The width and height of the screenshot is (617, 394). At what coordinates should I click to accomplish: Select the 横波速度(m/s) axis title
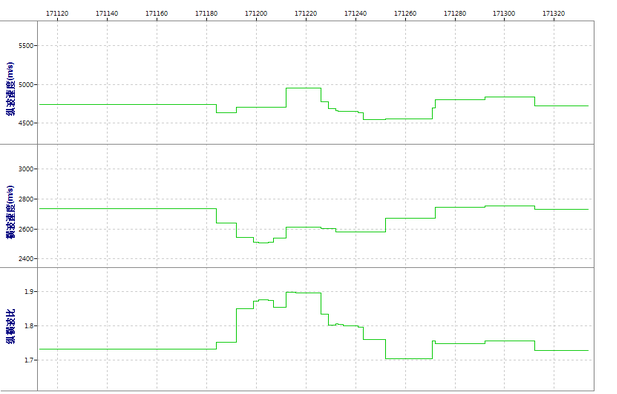[10, 212]
